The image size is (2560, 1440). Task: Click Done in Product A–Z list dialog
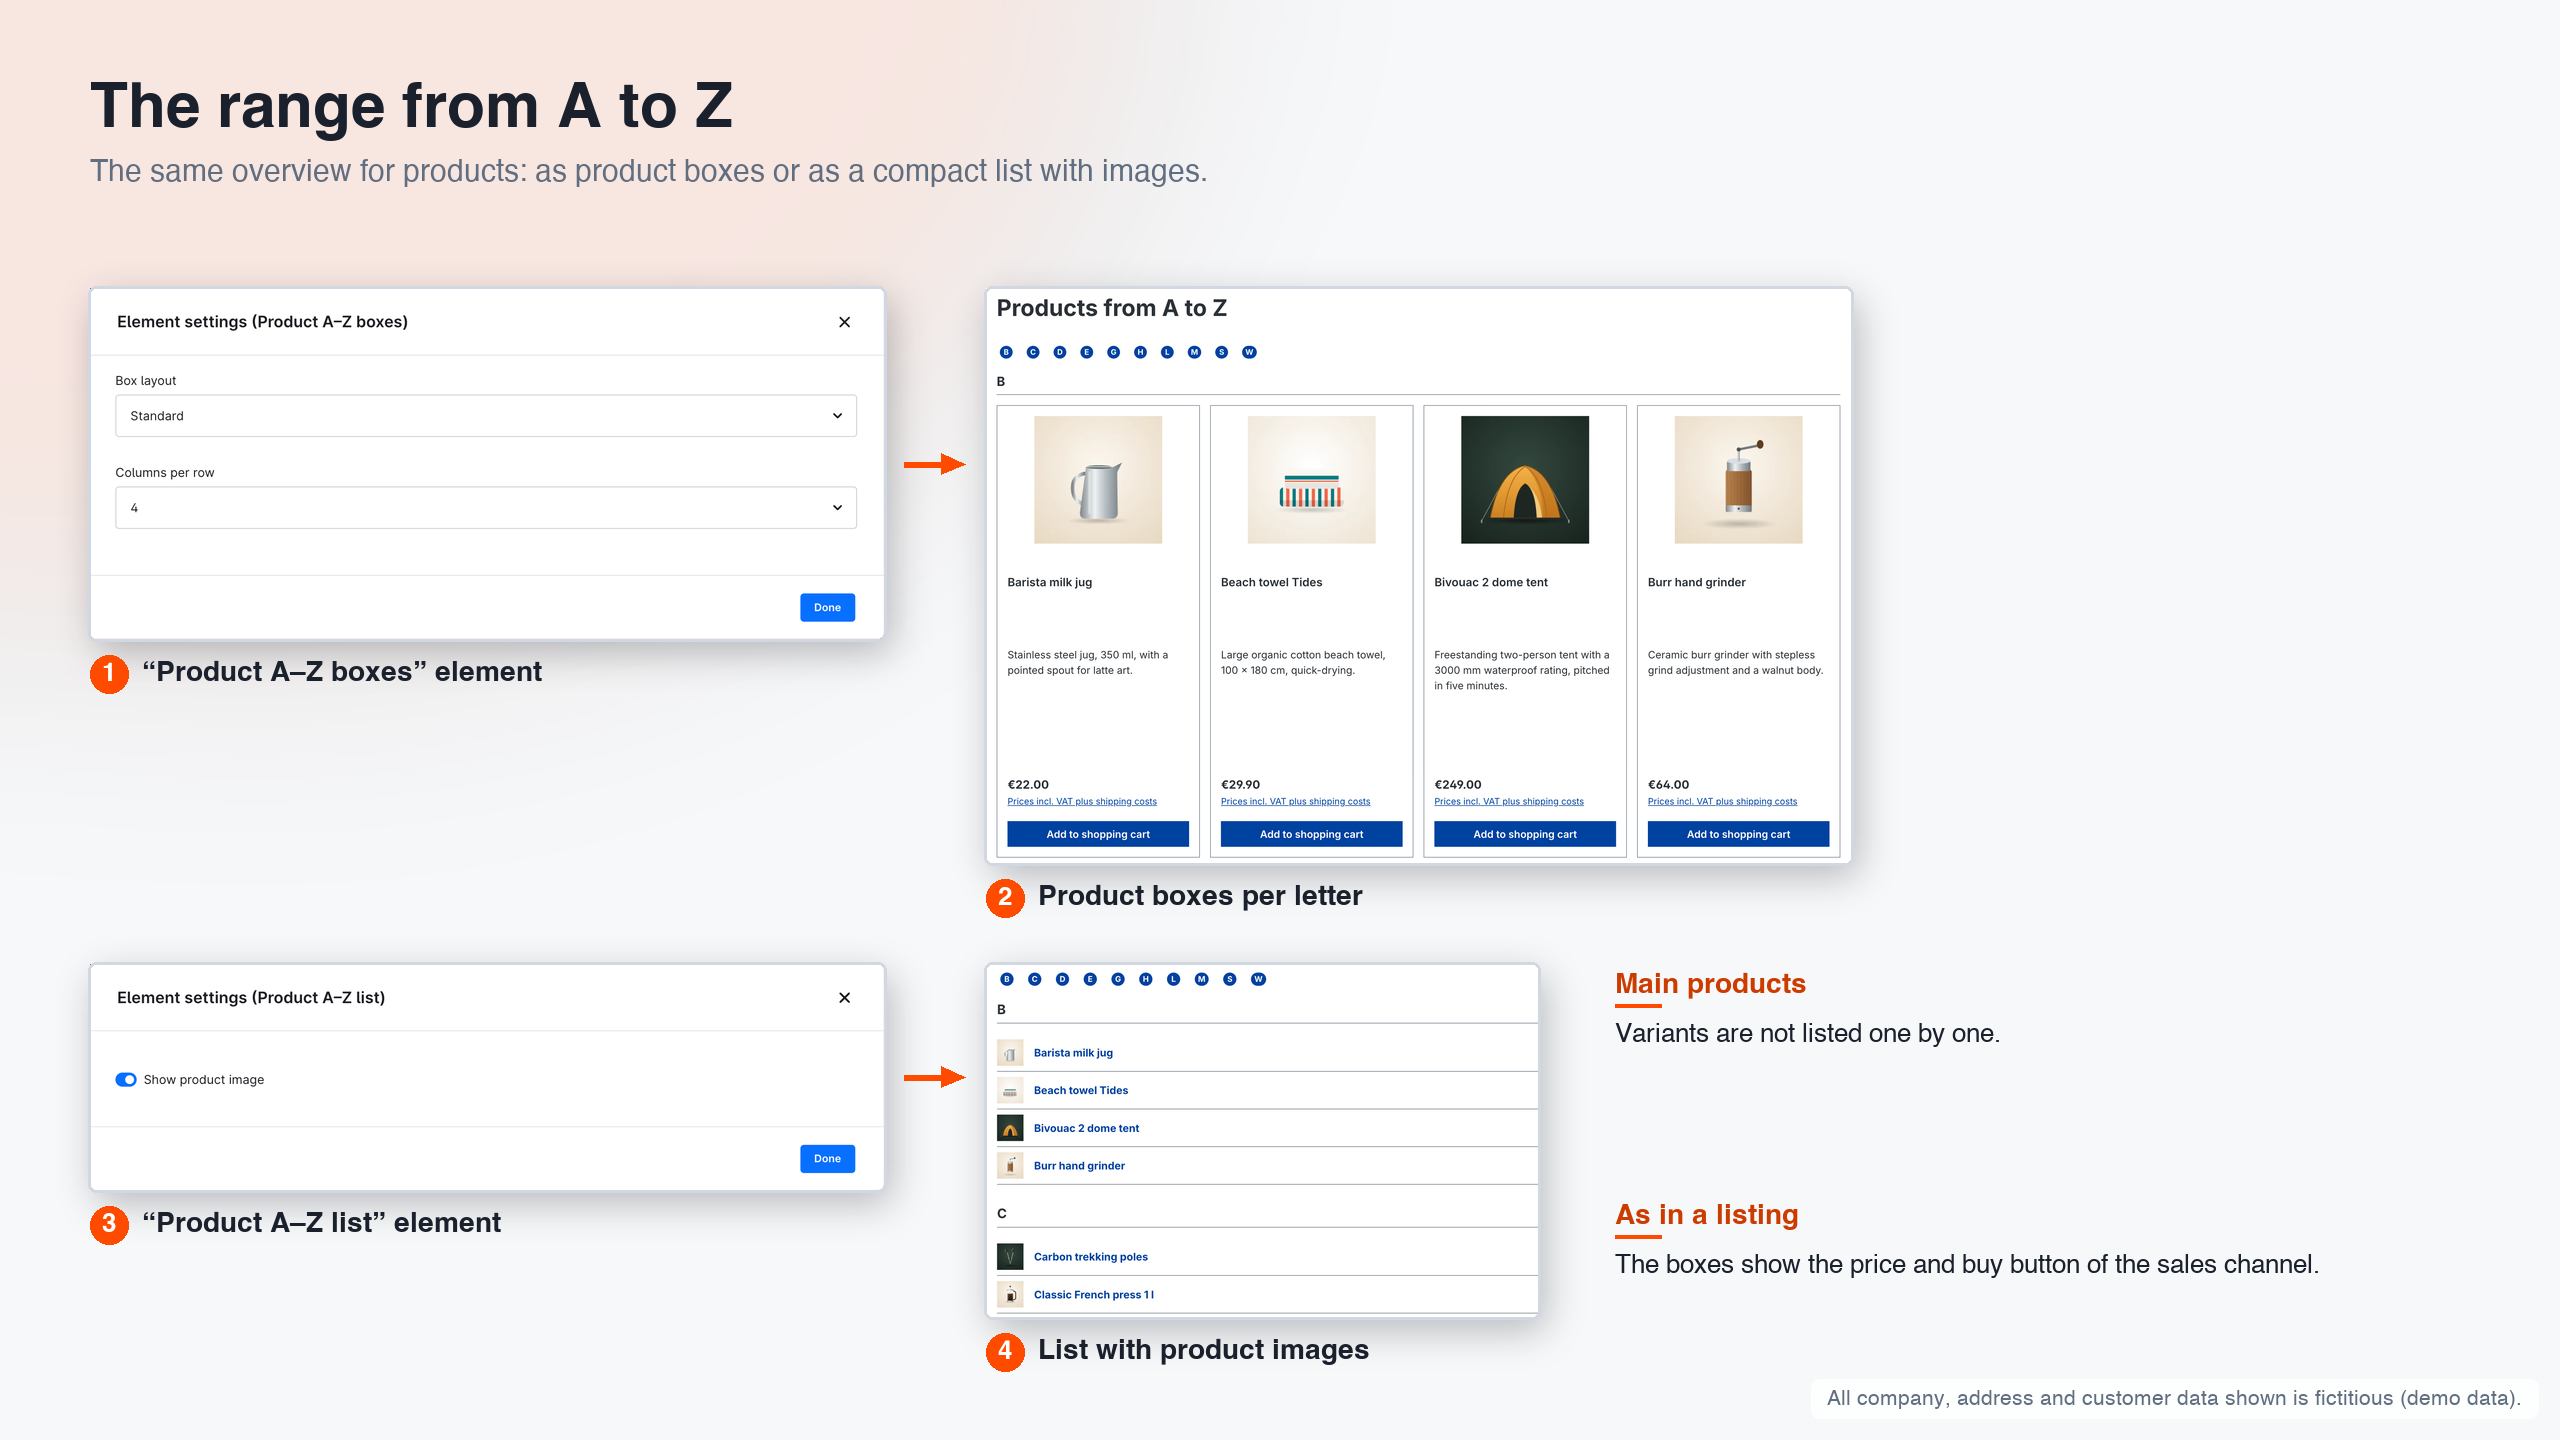click(x=827, y=1159)
